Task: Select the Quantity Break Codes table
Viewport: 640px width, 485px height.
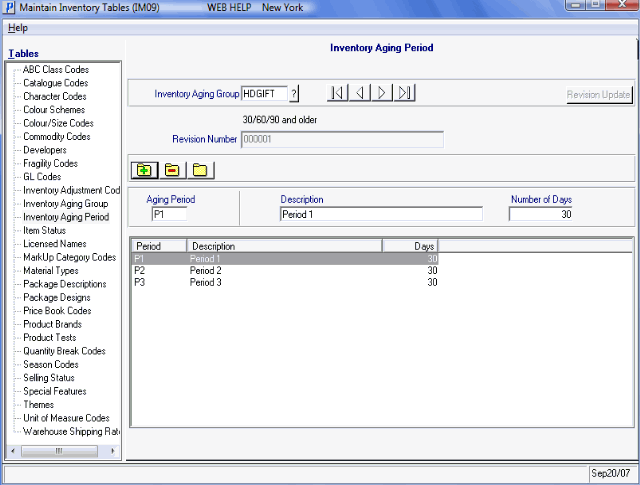Action: [64, 351]
